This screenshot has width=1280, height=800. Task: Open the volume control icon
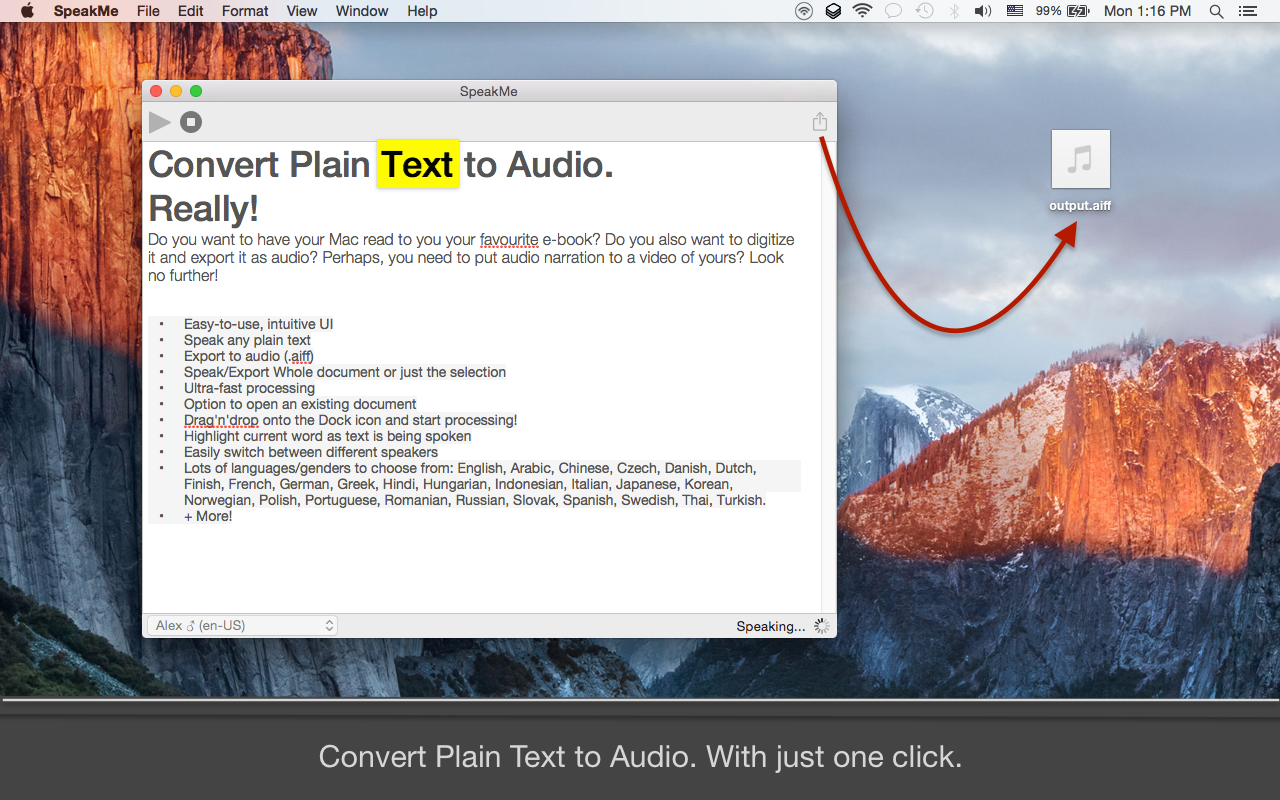pyautogui.click(x=983, y=11)
